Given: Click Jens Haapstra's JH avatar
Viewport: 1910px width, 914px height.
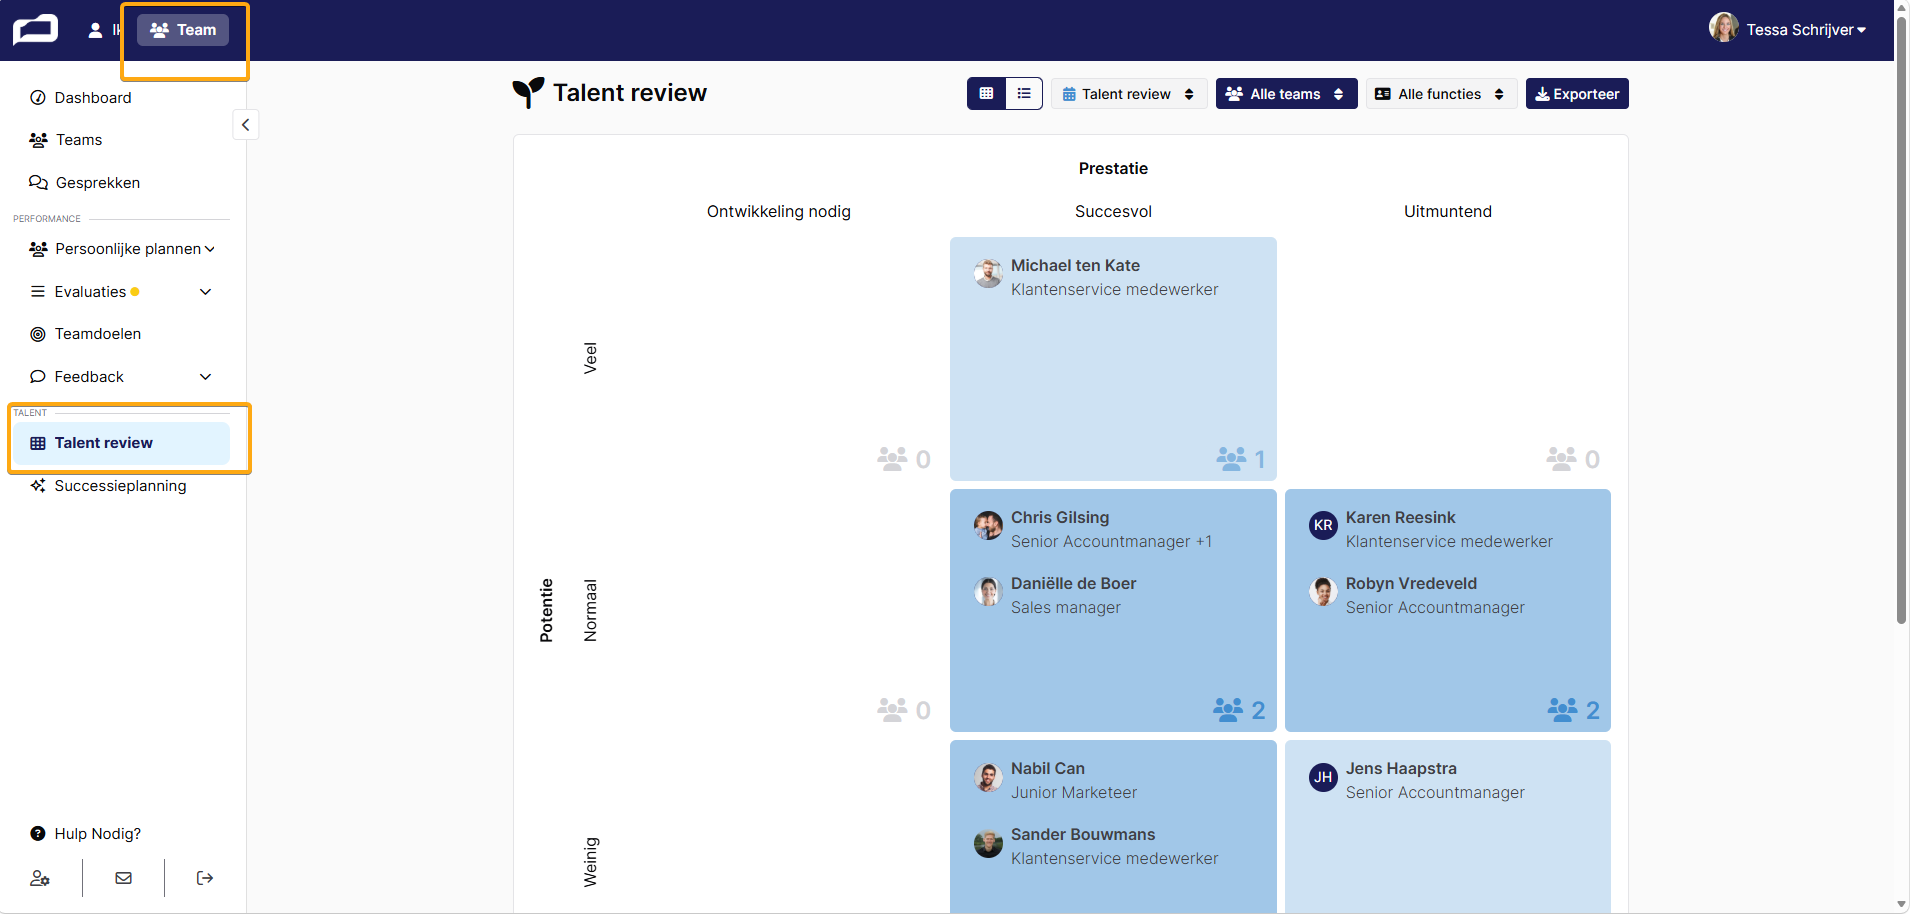Looking at the screenshot, I should point(1323,777).
